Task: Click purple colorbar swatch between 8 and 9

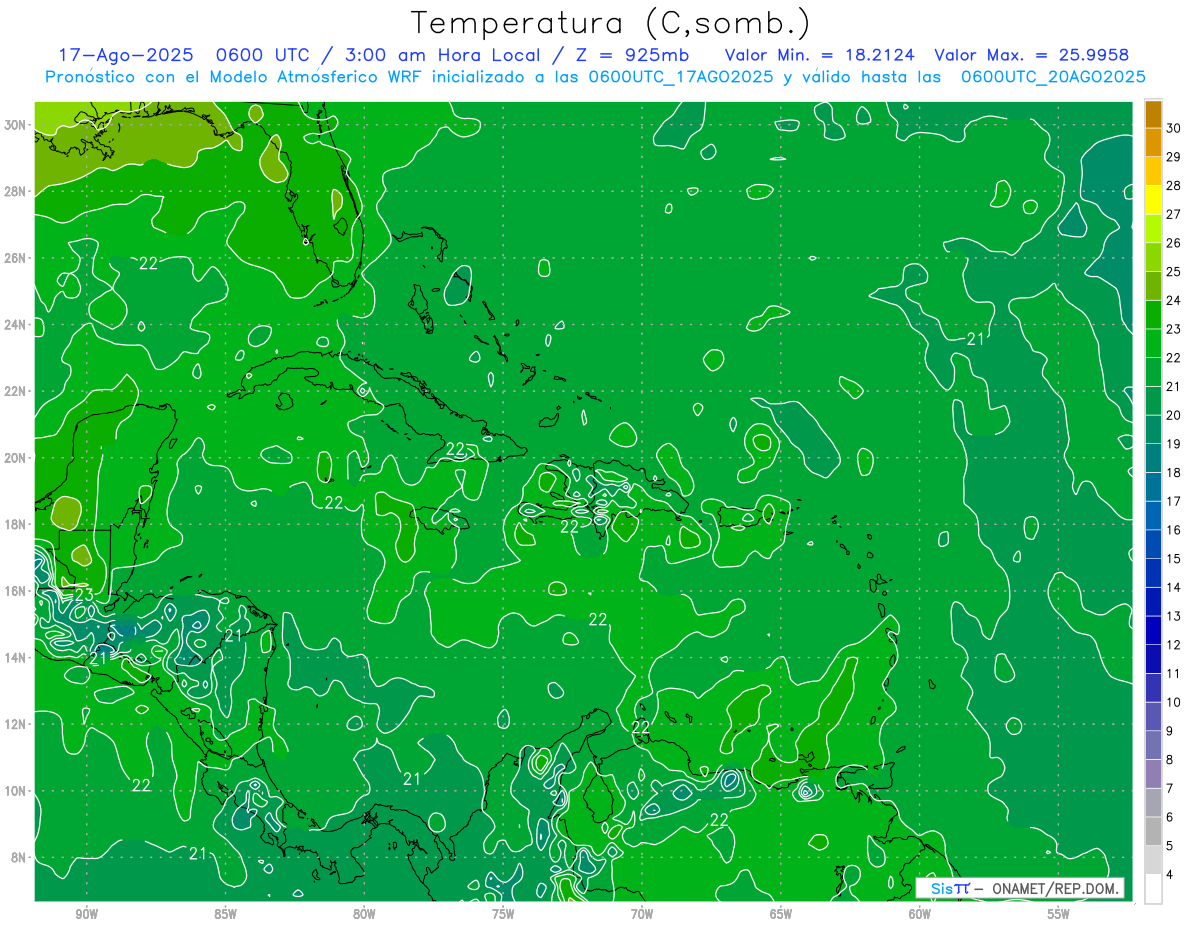Action: click(x=1153, y=745)
